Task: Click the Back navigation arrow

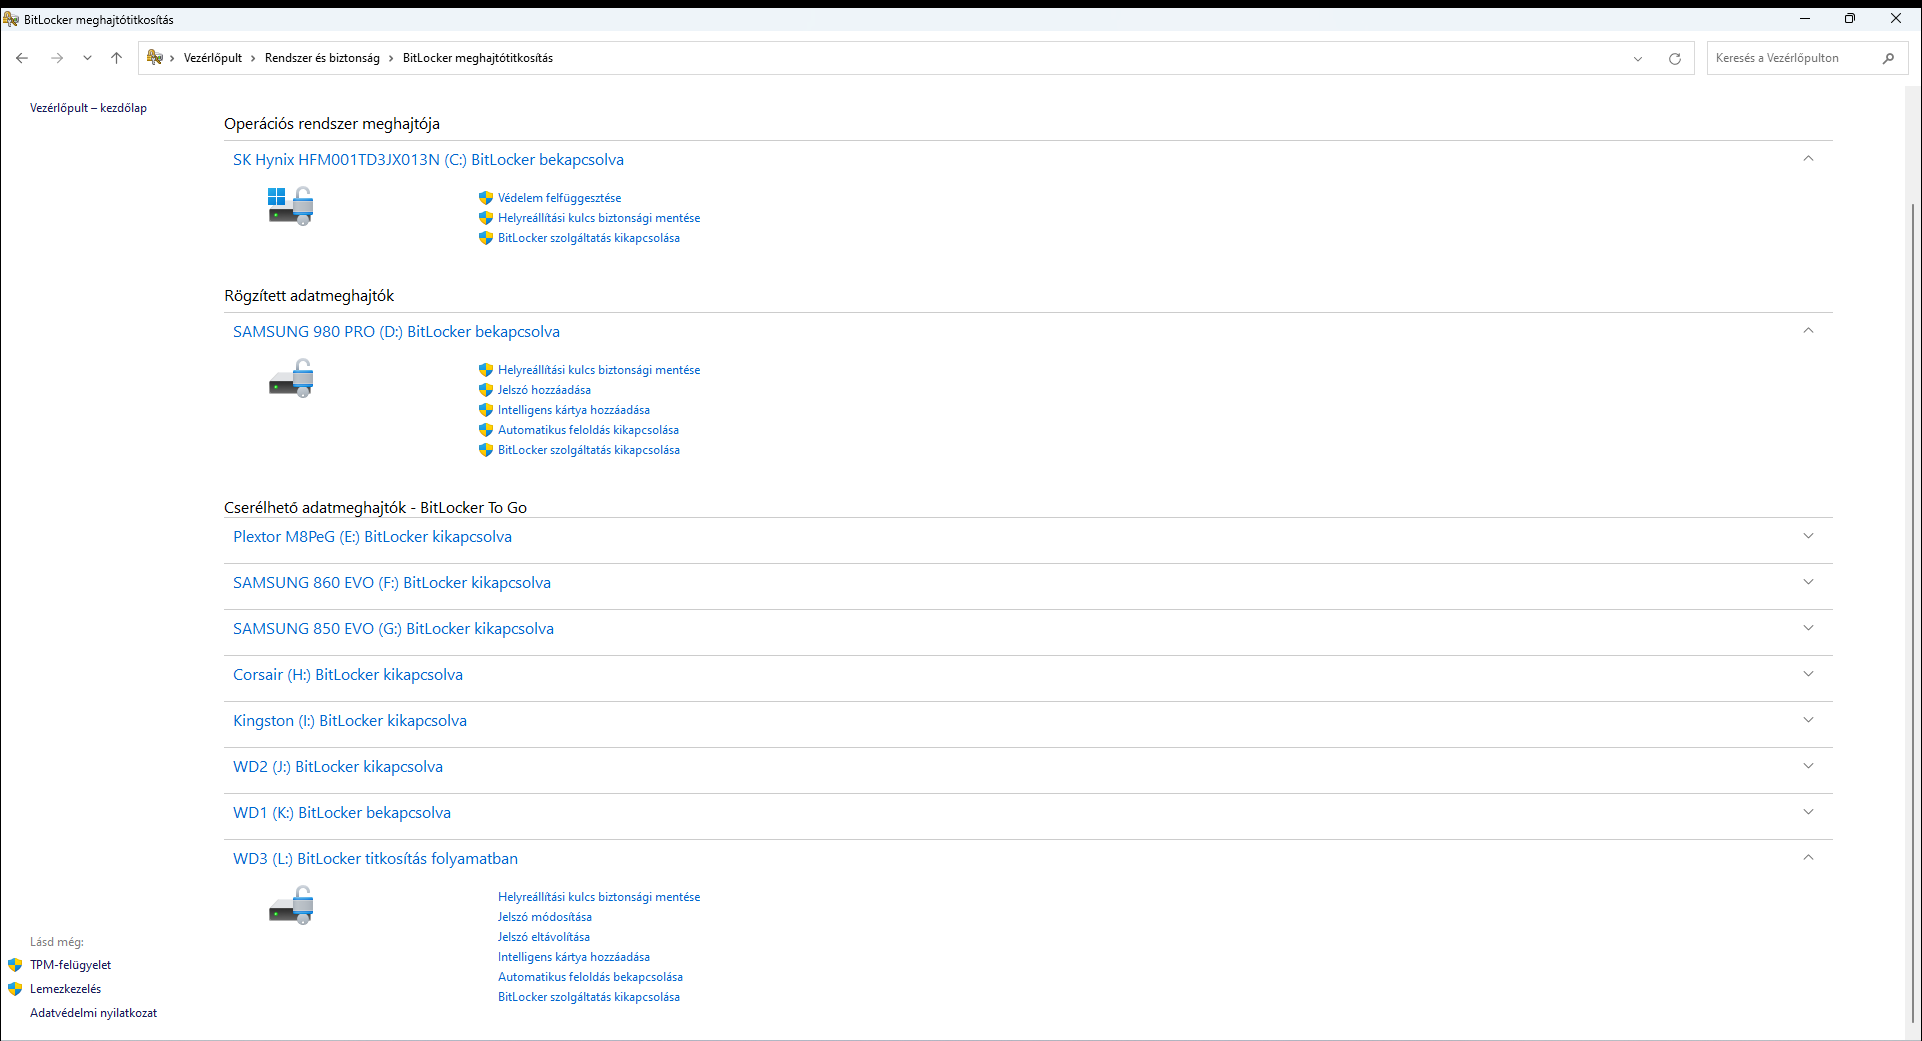Action: tap(22, 58)
